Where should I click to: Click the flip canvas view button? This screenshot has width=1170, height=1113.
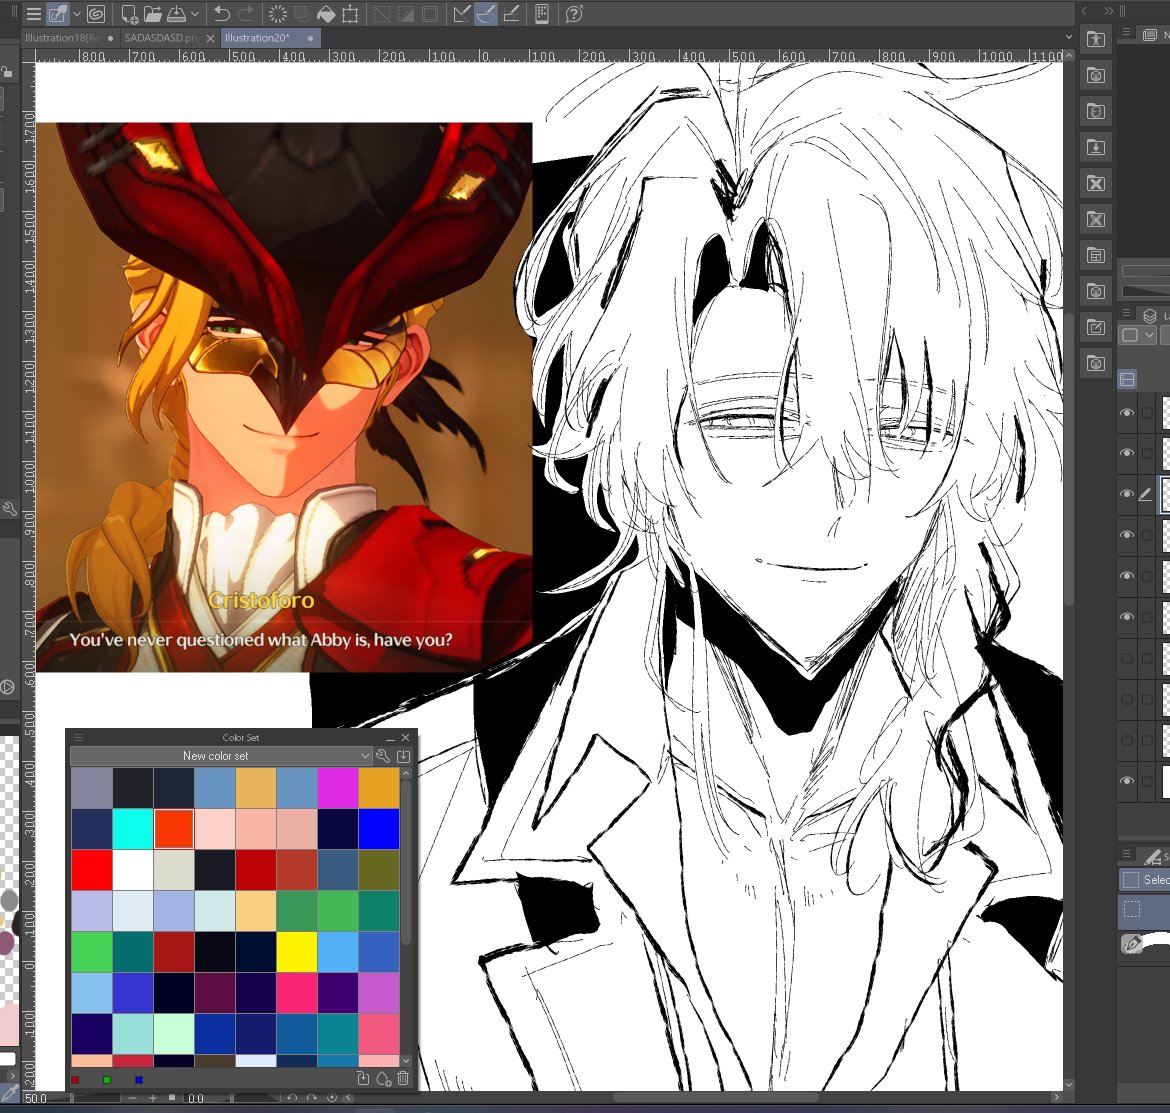coord(346,1098)
